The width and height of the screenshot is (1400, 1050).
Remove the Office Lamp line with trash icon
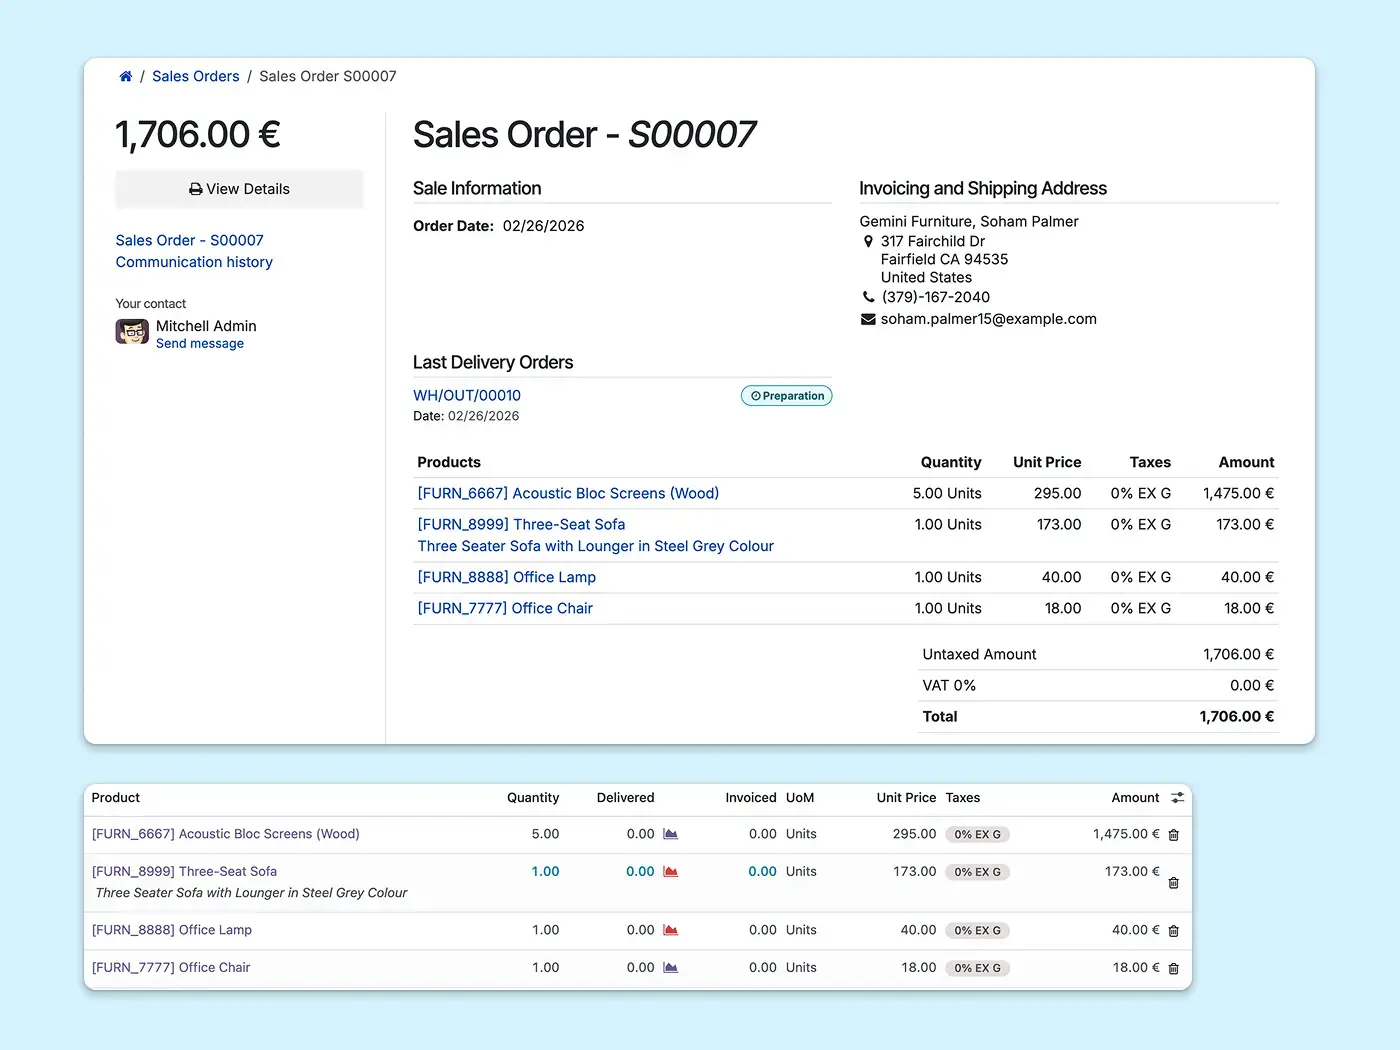click(x=1174, y=931)
